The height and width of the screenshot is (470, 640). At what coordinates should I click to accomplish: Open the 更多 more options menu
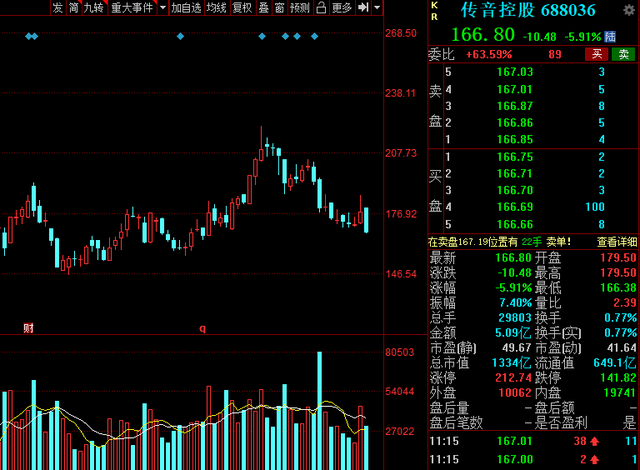pyautogui.click(x=342, y=7)
